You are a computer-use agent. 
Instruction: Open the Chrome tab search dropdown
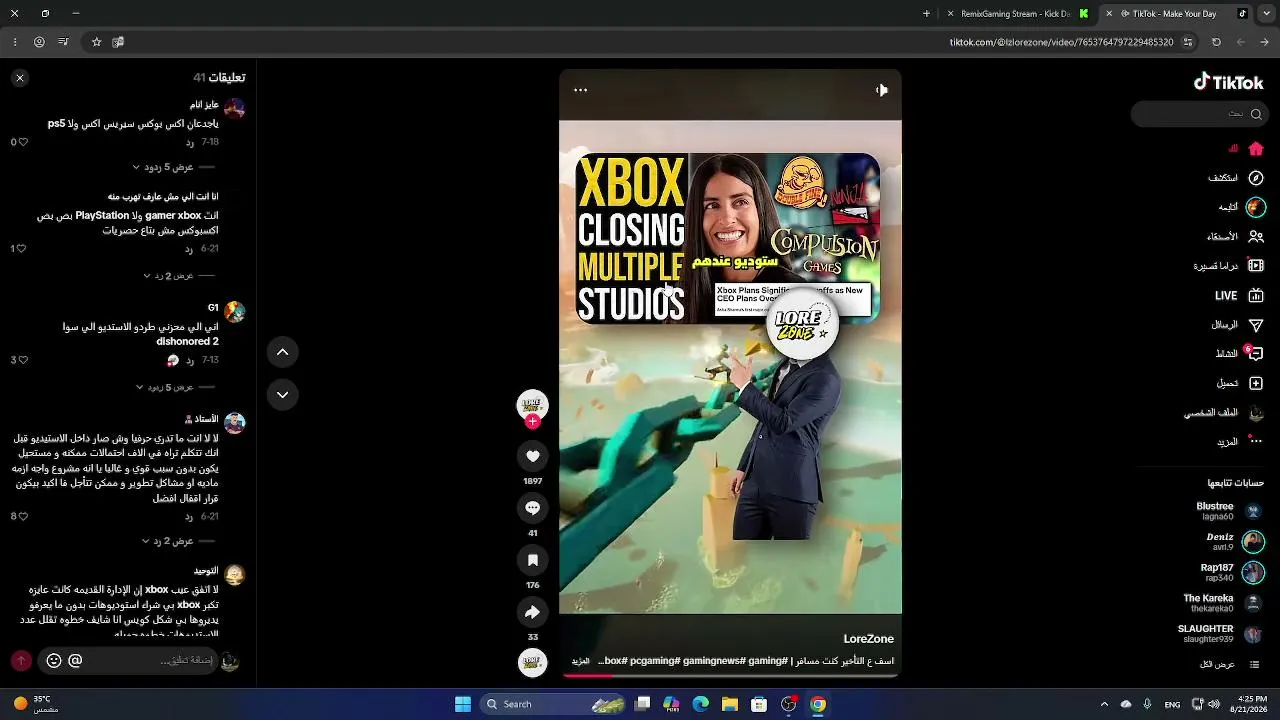coord(1265,14)
